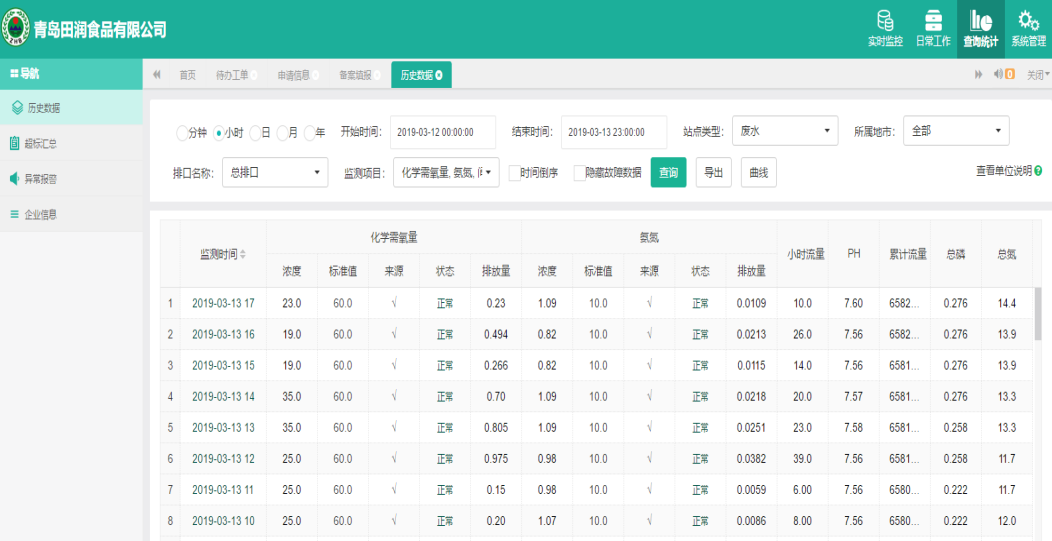1052x541 pixels.
Task: Select the 分钟 radio button
Action: (182, 133)
